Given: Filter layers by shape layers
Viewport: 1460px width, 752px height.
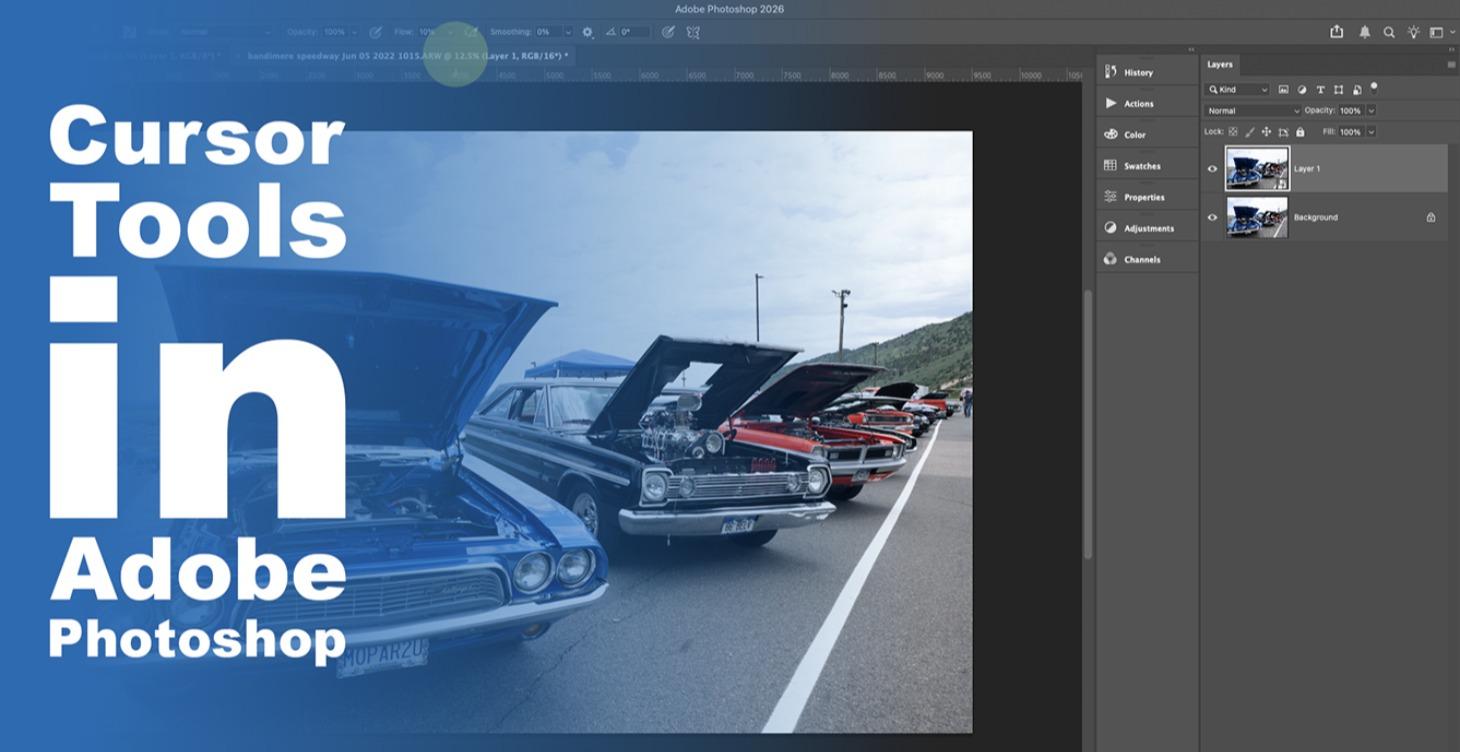Looking at the screenshot, I should tap(1338, 90).
